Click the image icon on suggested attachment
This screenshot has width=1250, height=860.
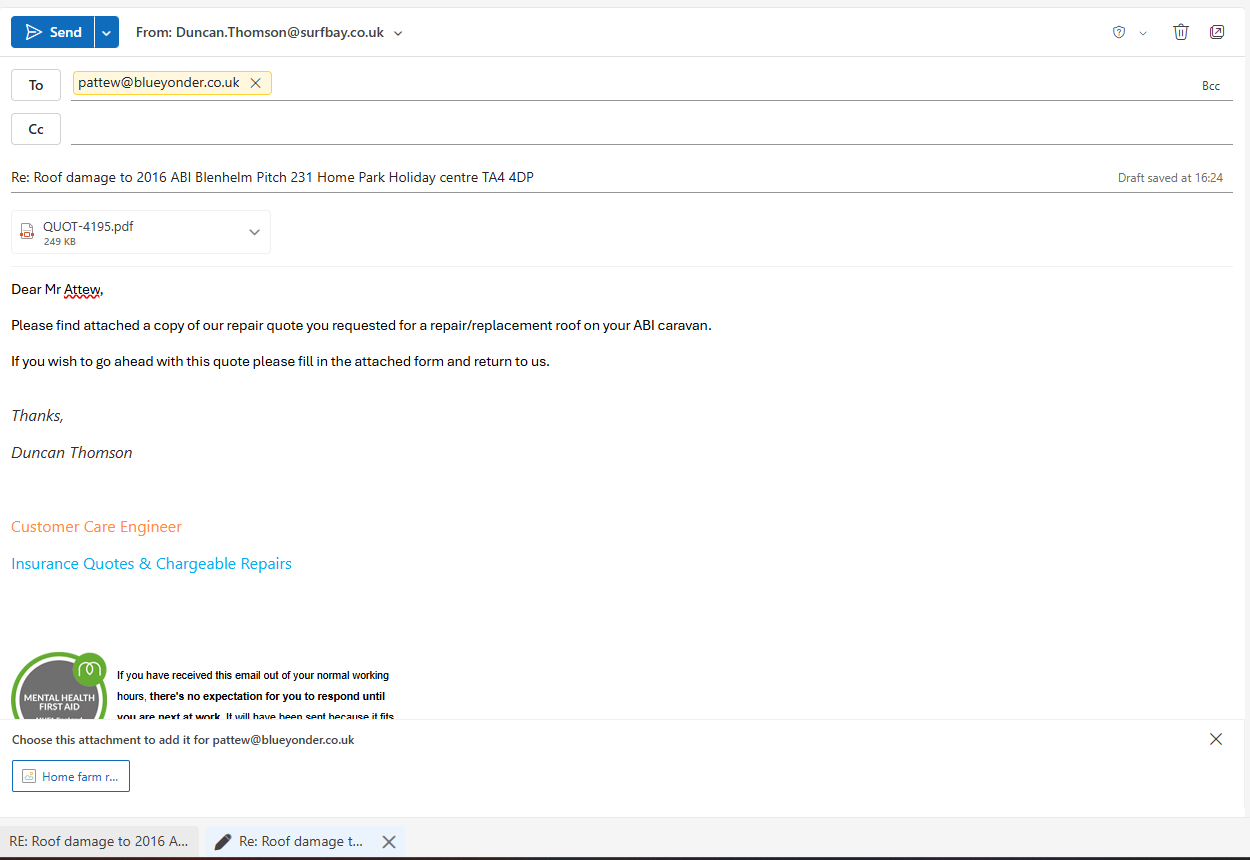(29, 776)
